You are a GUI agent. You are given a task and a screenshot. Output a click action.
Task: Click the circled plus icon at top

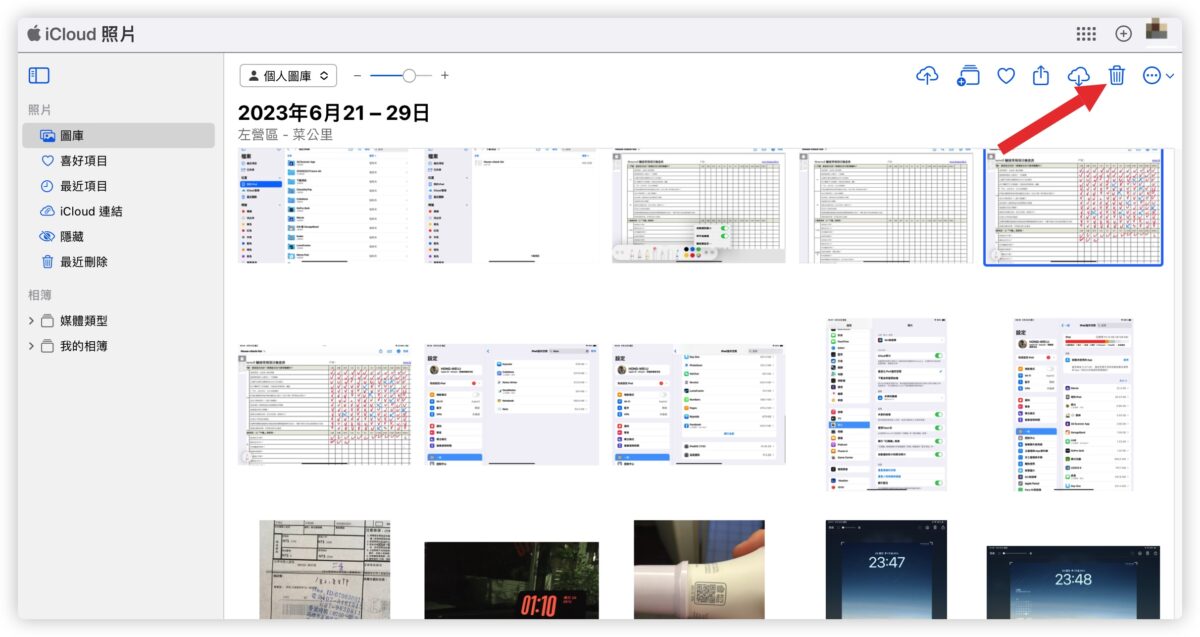pos(1123,34)
